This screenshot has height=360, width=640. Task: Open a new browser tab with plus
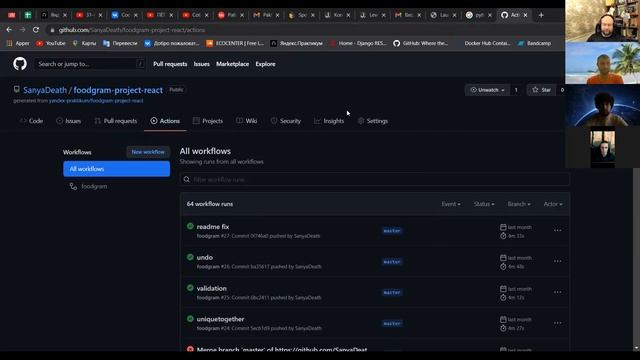click(541, 15)
